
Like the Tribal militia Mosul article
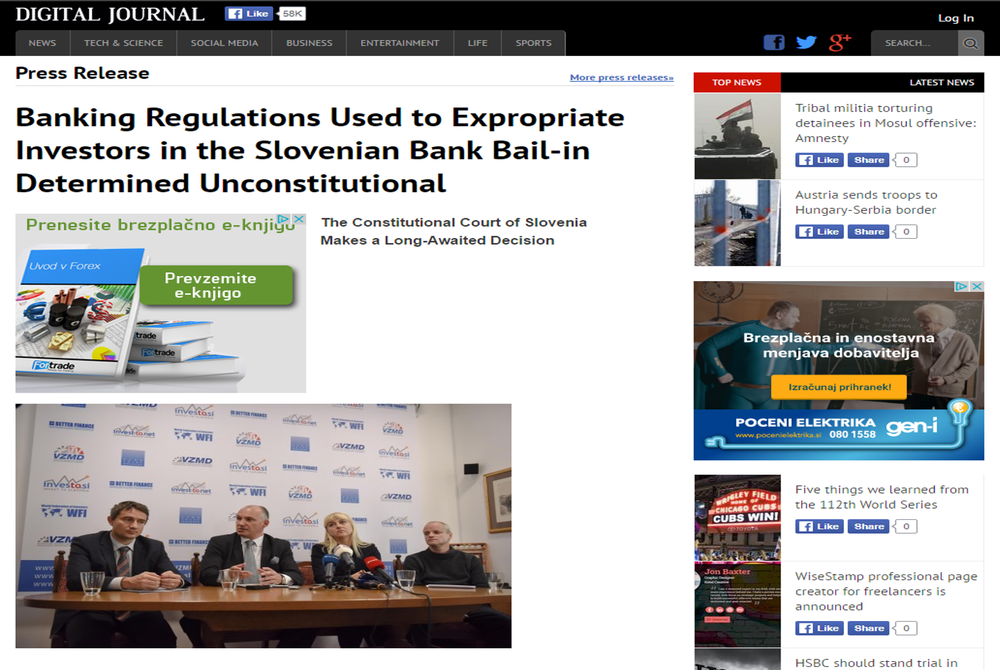click(x=820, y=160)
